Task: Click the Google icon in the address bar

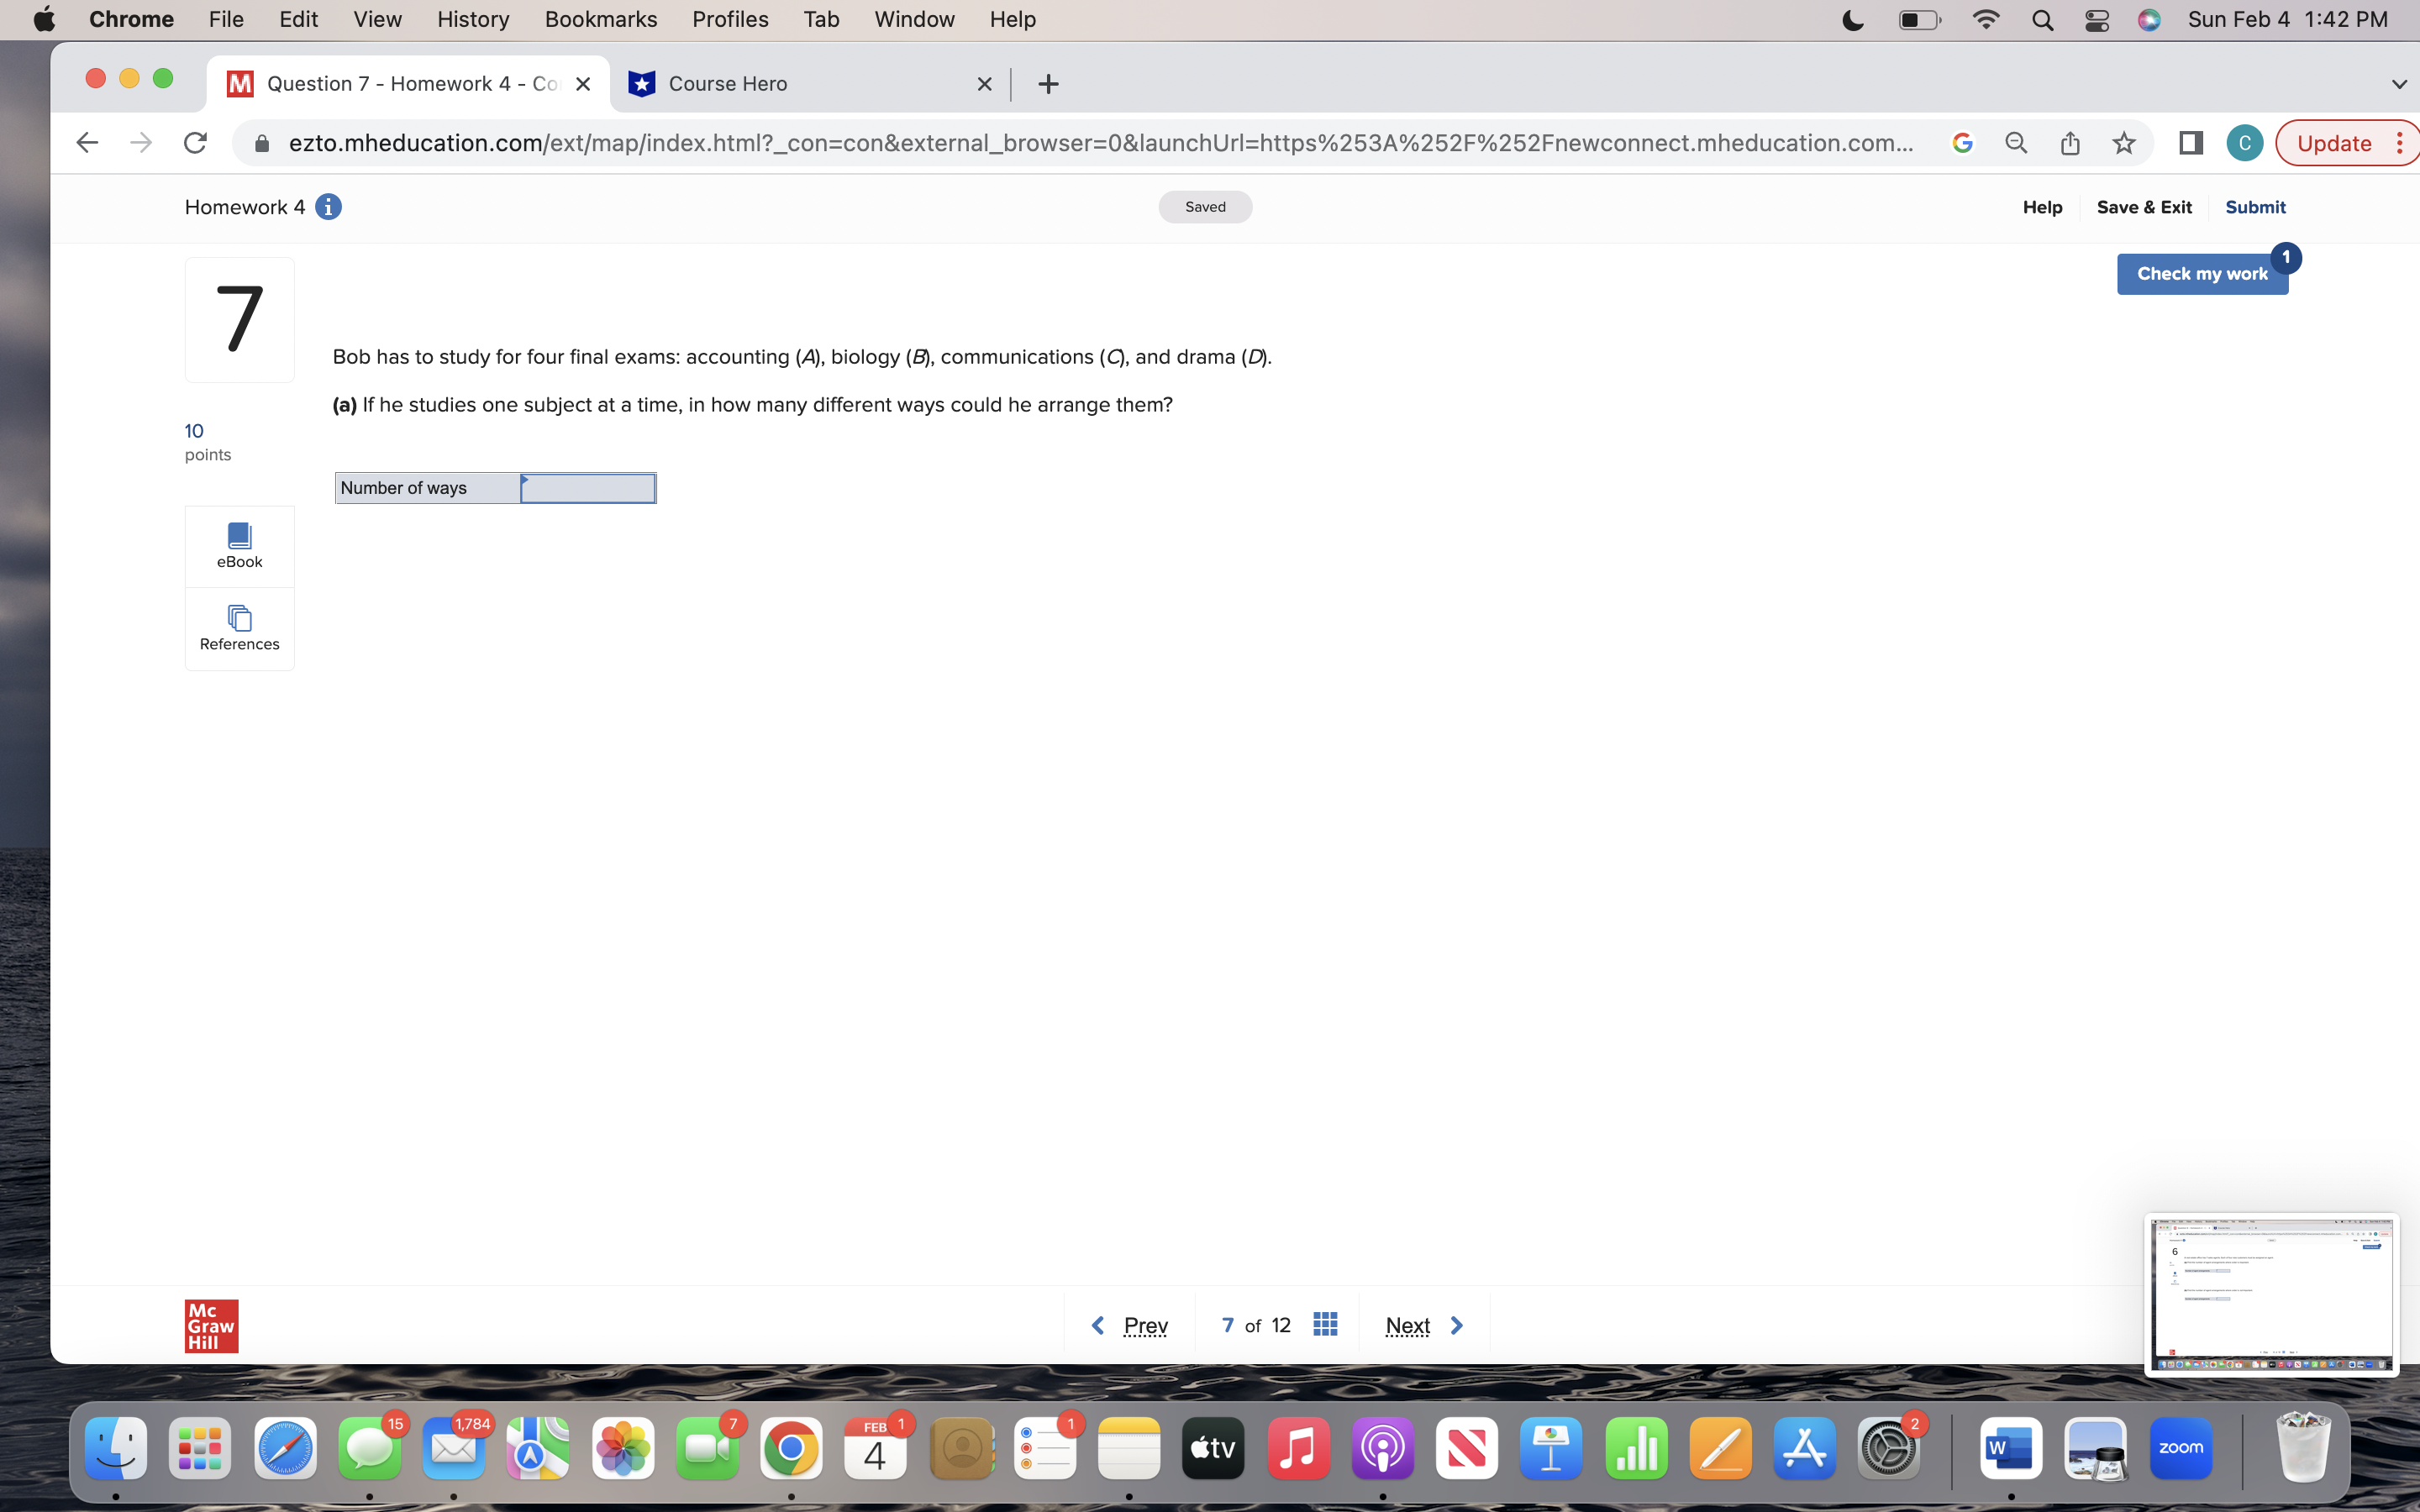Action: (1962, 143)
